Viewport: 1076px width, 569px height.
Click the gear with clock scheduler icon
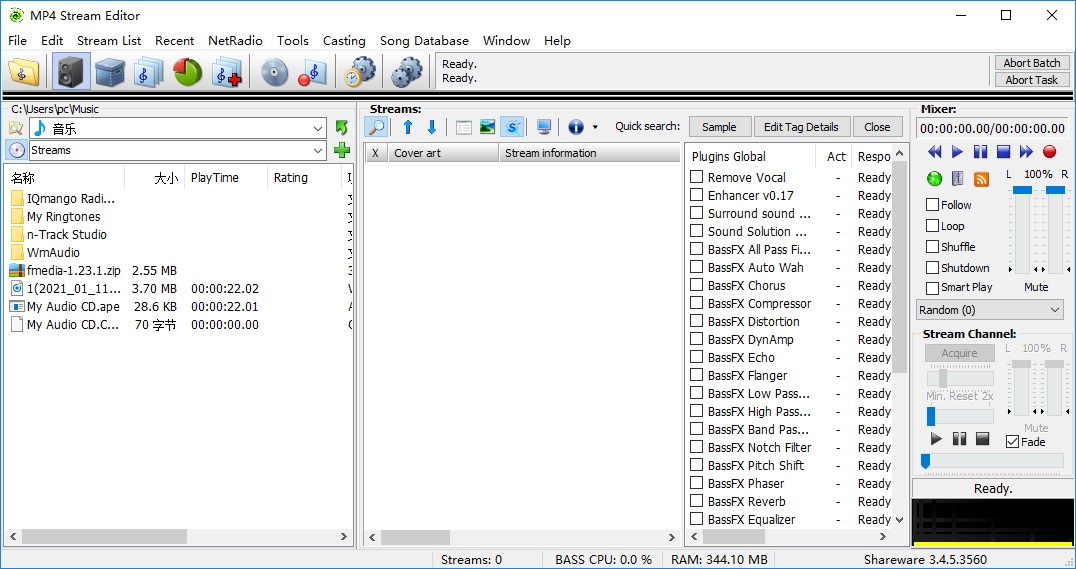[360, 72]
